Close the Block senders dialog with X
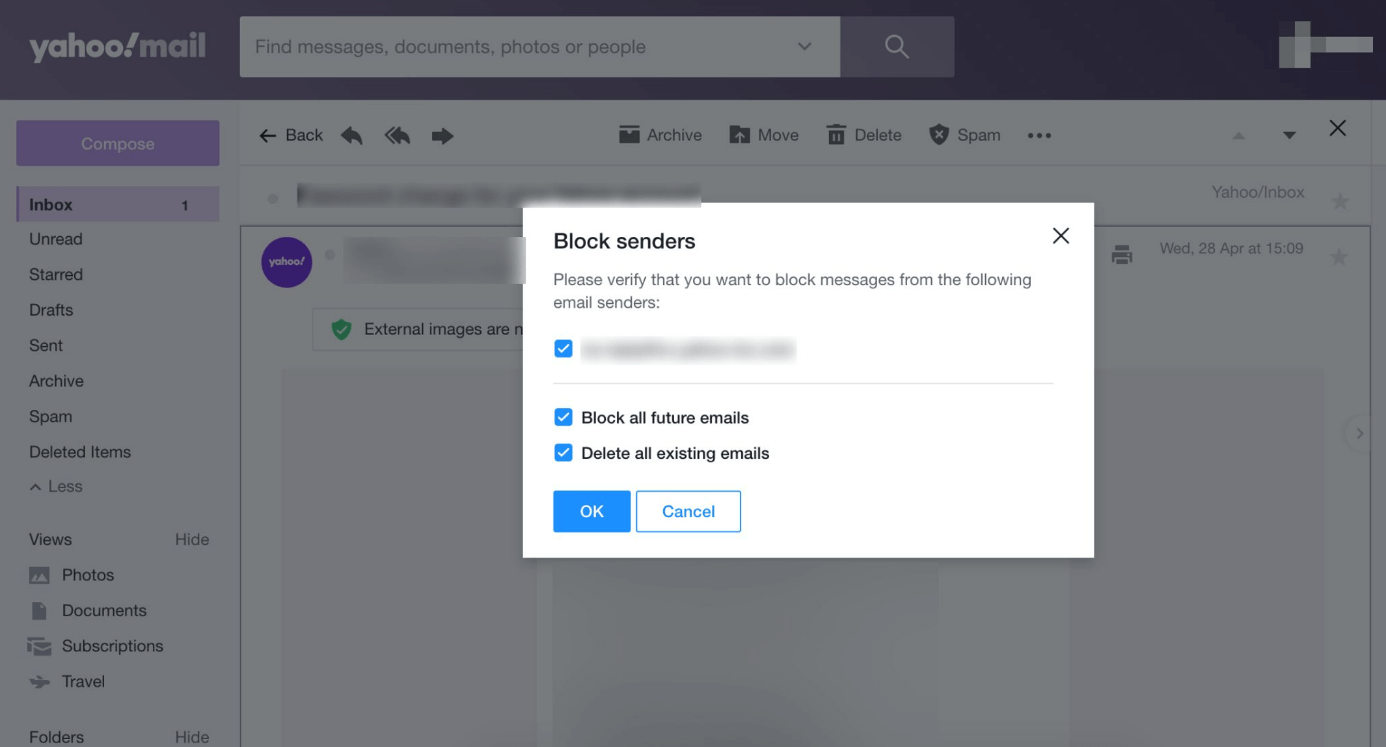The height and width of the screenshot is (747, 1386). tap(1061, 236)
